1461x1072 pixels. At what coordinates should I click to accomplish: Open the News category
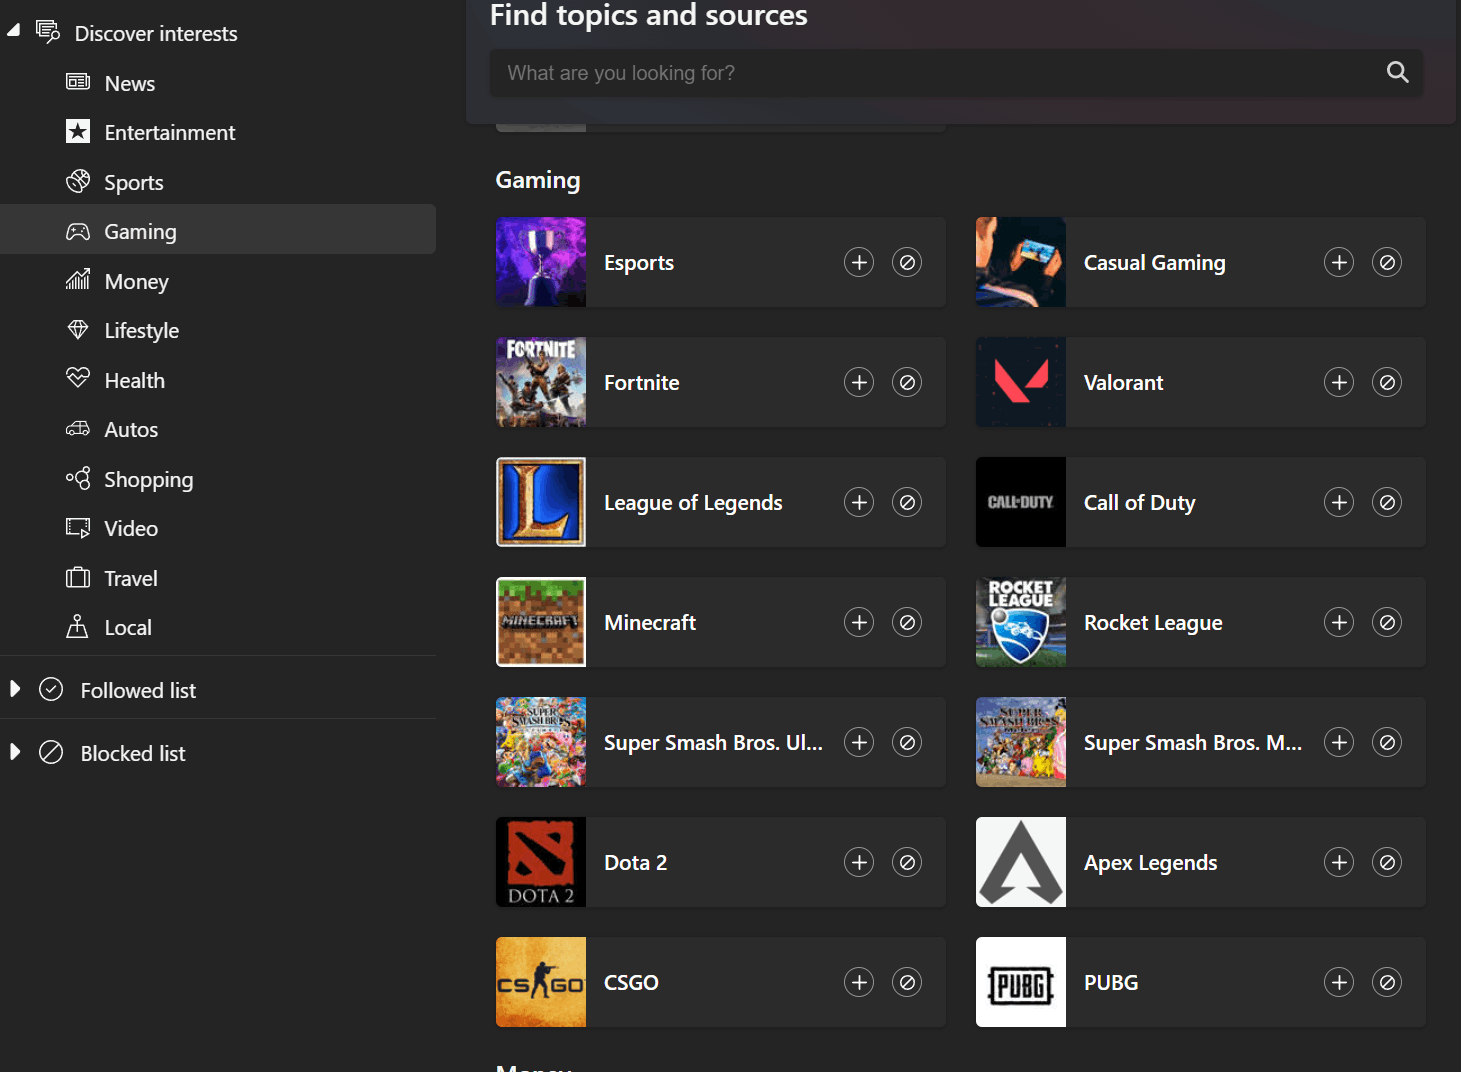click(x=218, y=83)
